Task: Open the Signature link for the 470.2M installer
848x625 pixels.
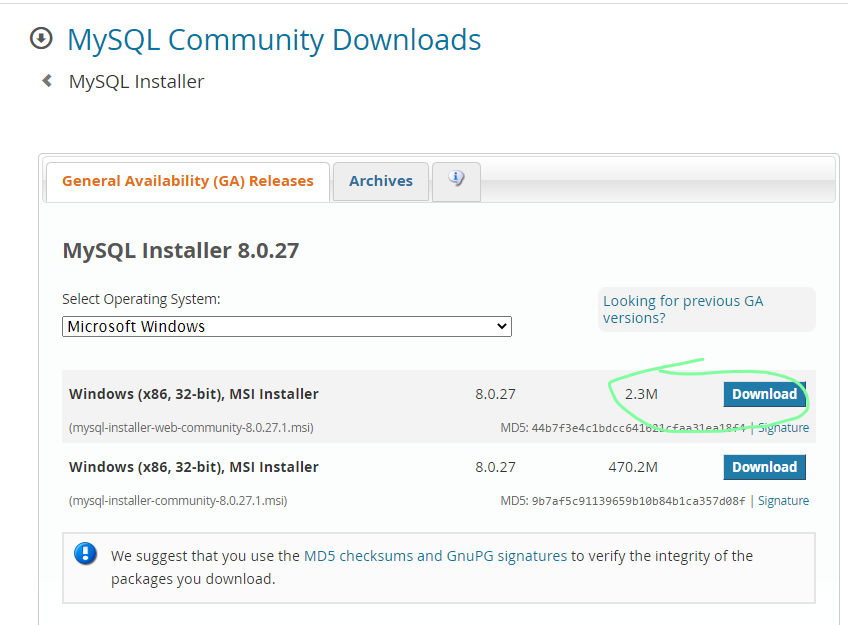Action: click(783, 501)
